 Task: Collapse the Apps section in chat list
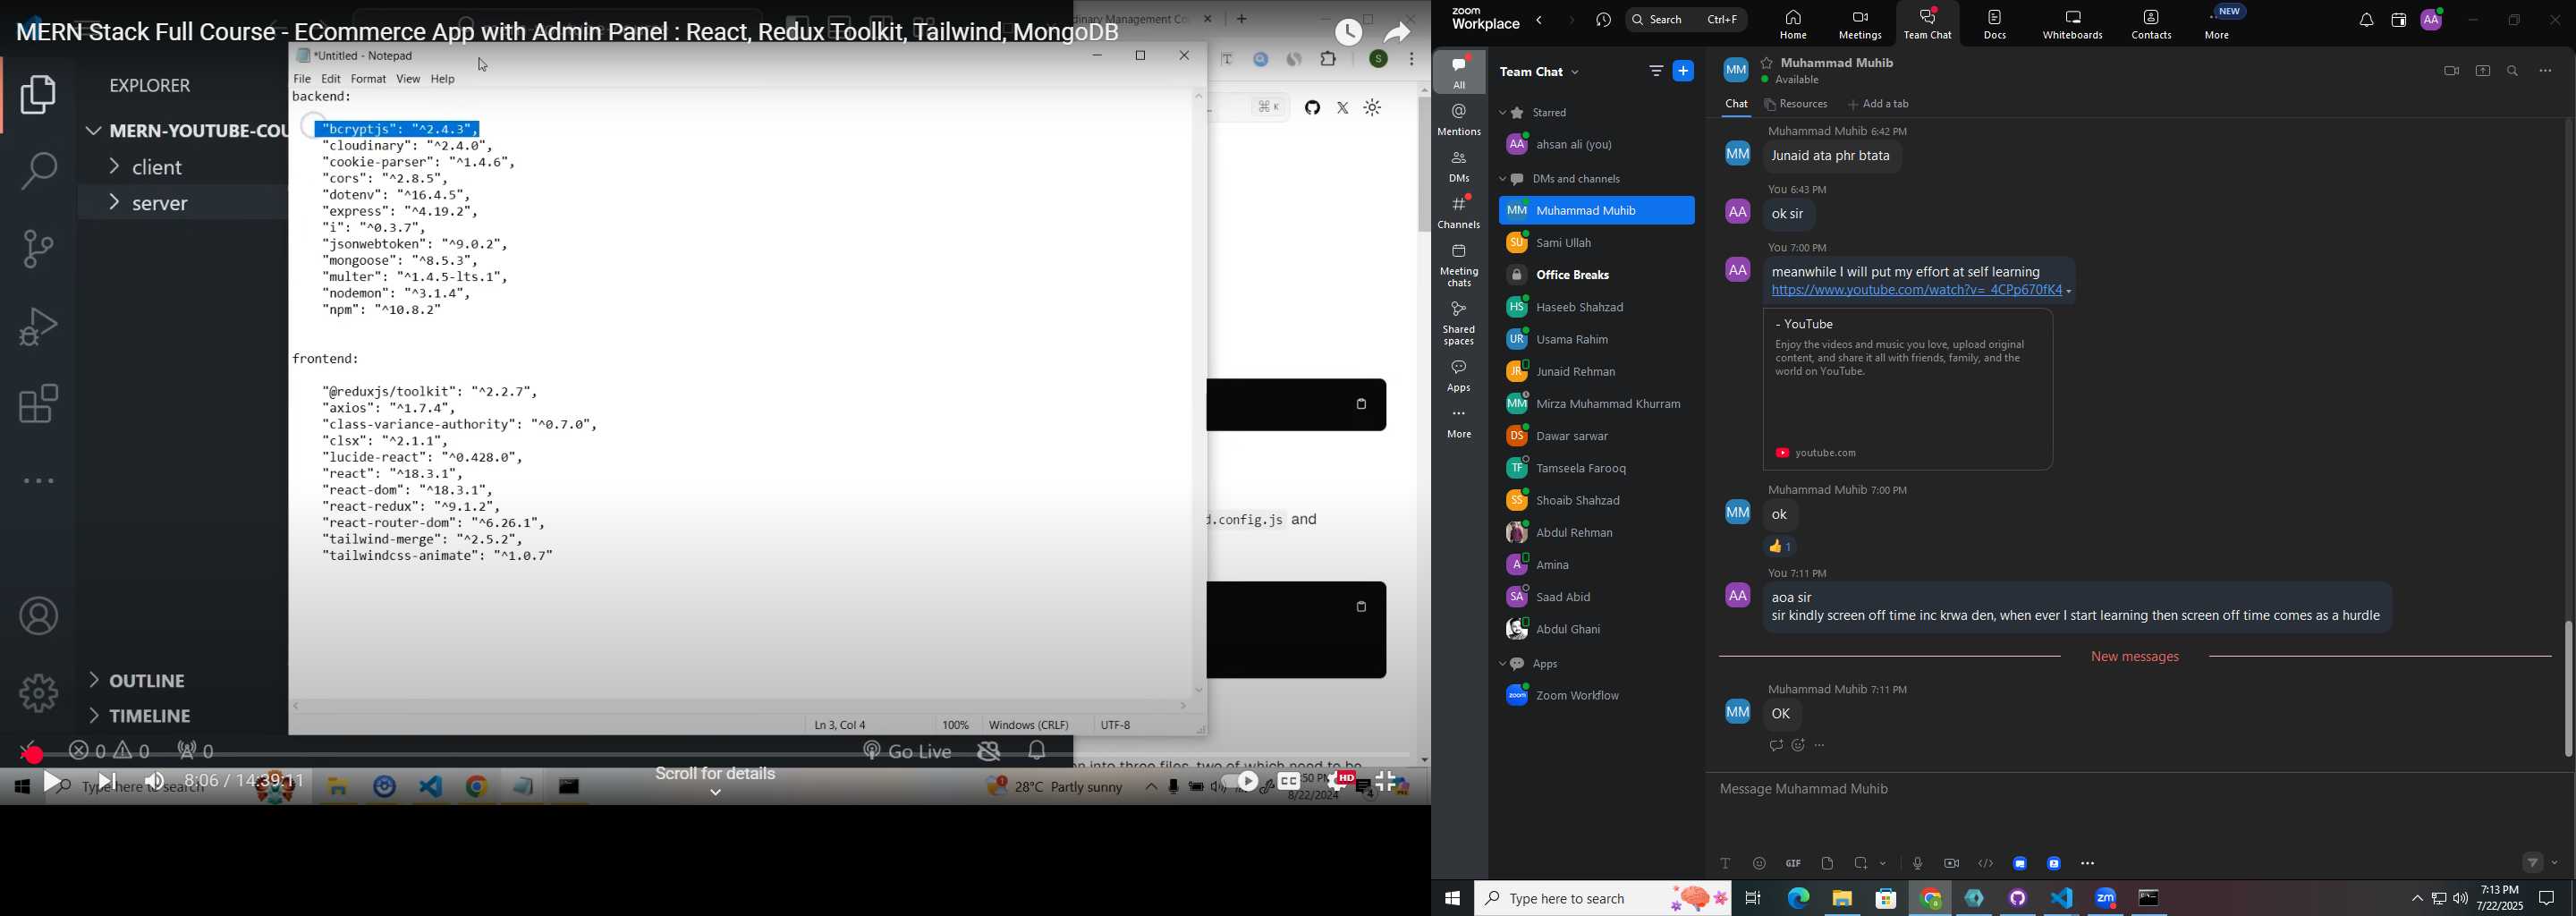tap(1503, 665)
